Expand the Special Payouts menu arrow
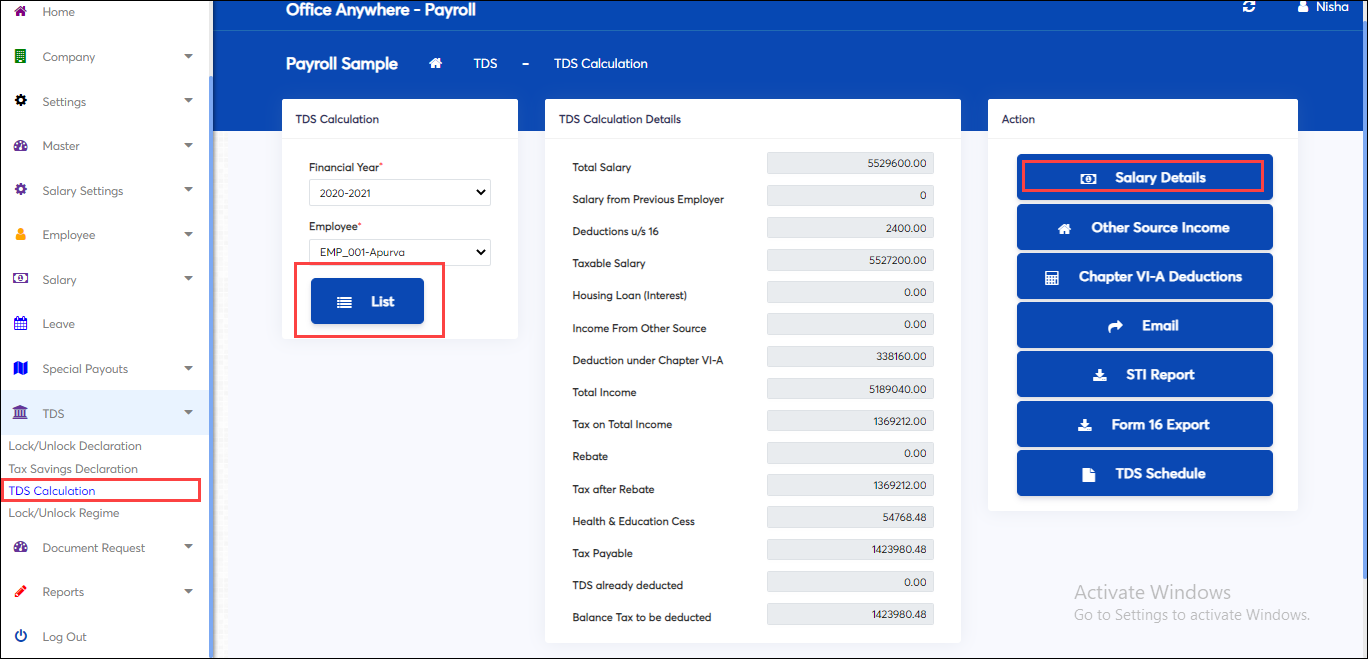The image size is (1368, 659). point(188,368)
